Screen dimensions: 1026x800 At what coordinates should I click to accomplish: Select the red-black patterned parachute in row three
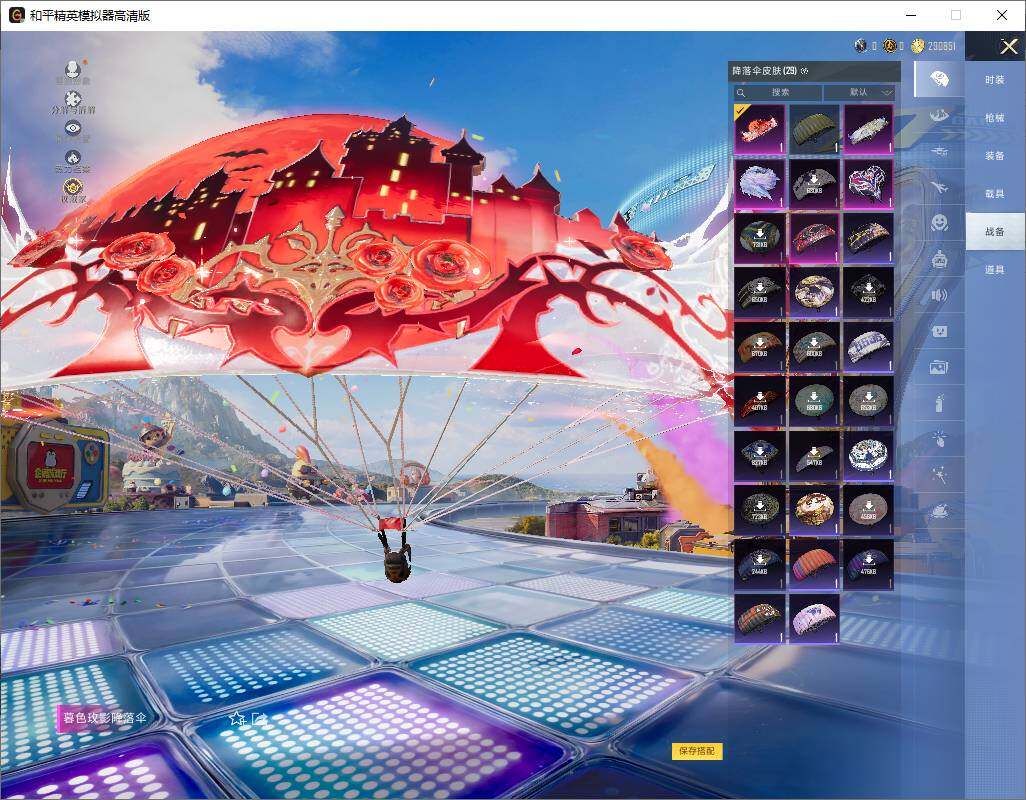point(813,238)
